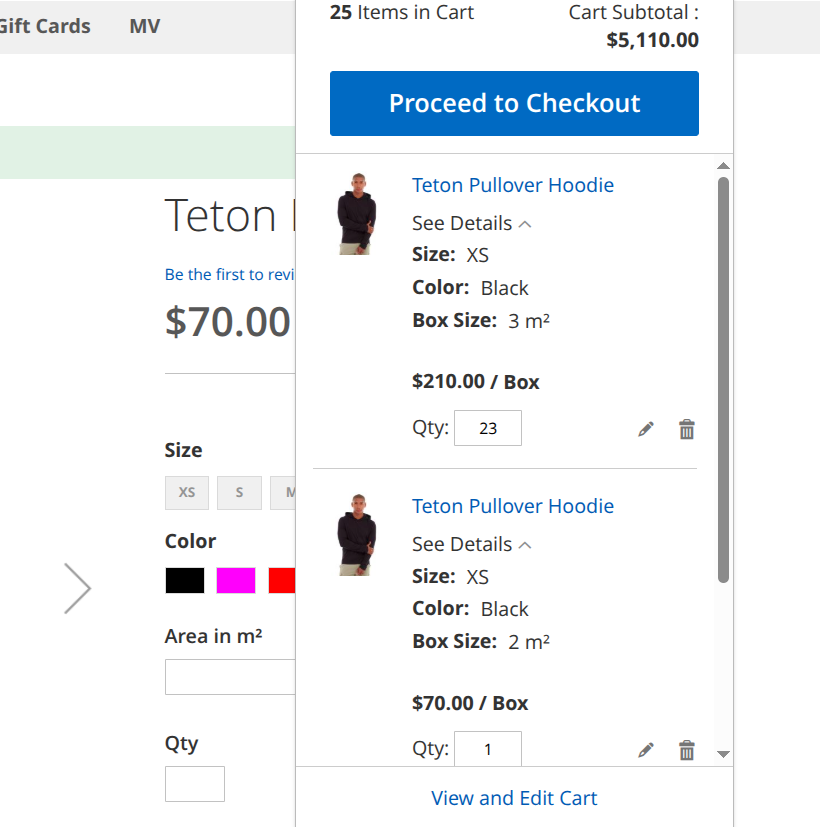Choose the magenta color swatch
Image resolution: width=820 pixels, height=827 pixels.
(236, 581)
